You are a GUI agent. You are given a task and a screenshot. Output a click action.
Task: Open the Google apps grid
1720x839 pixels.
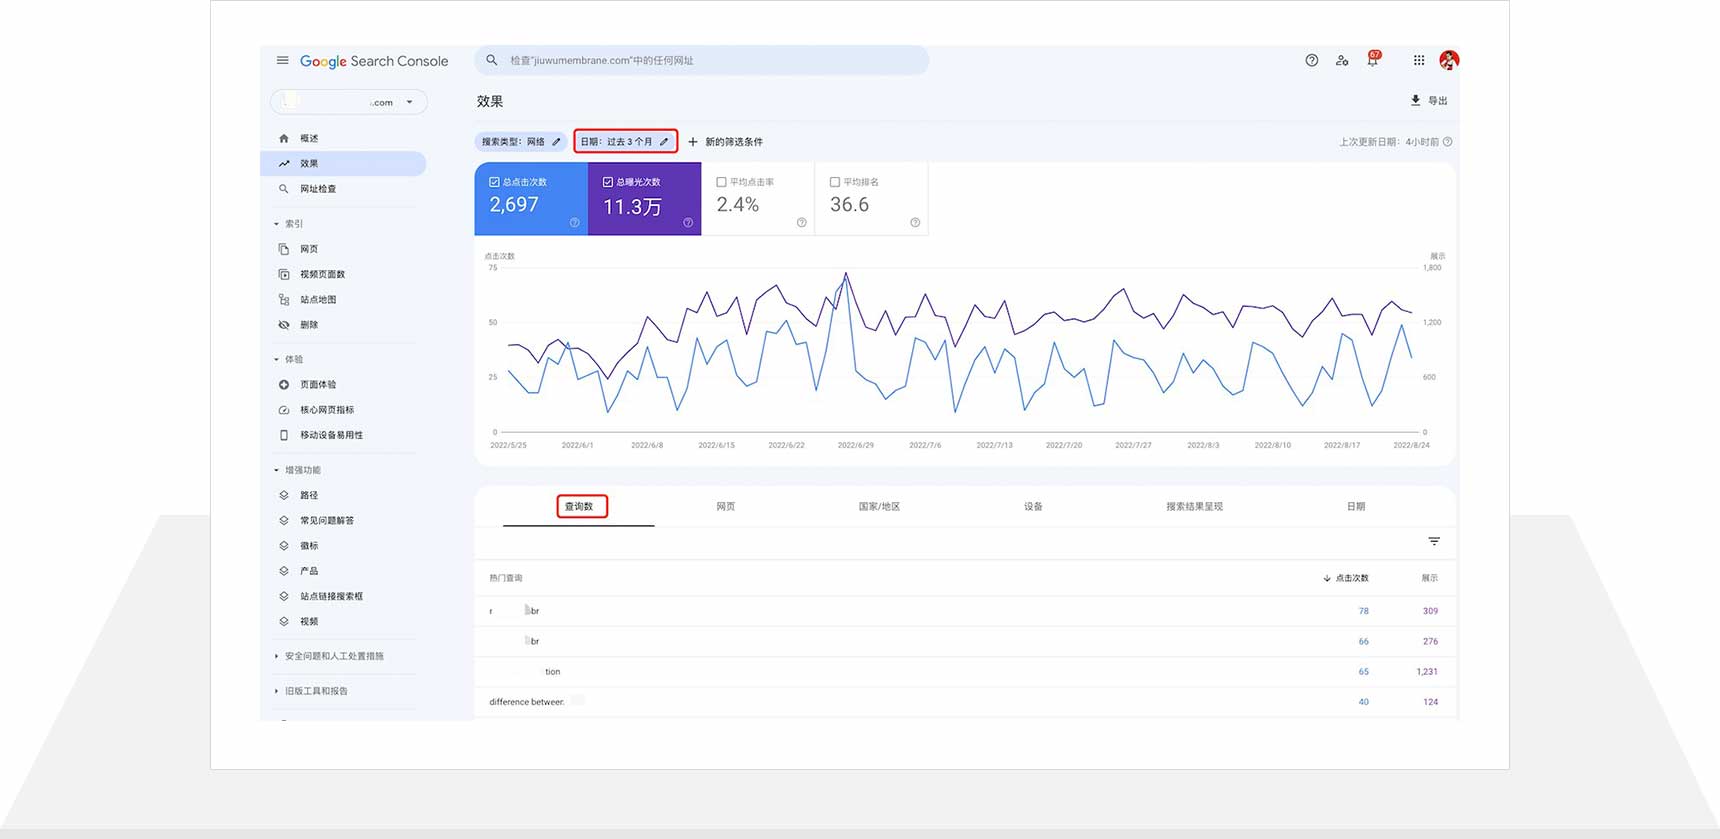pos(1419,61)
